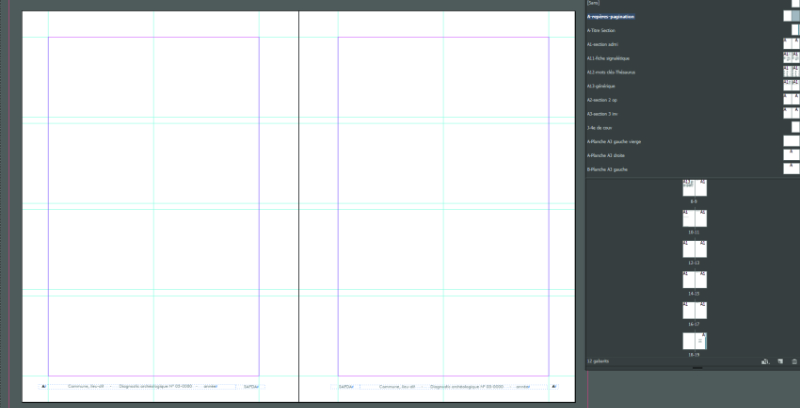Select the A1-section admi master
Viewport: 800px width, 408px height.
(692, 44)
